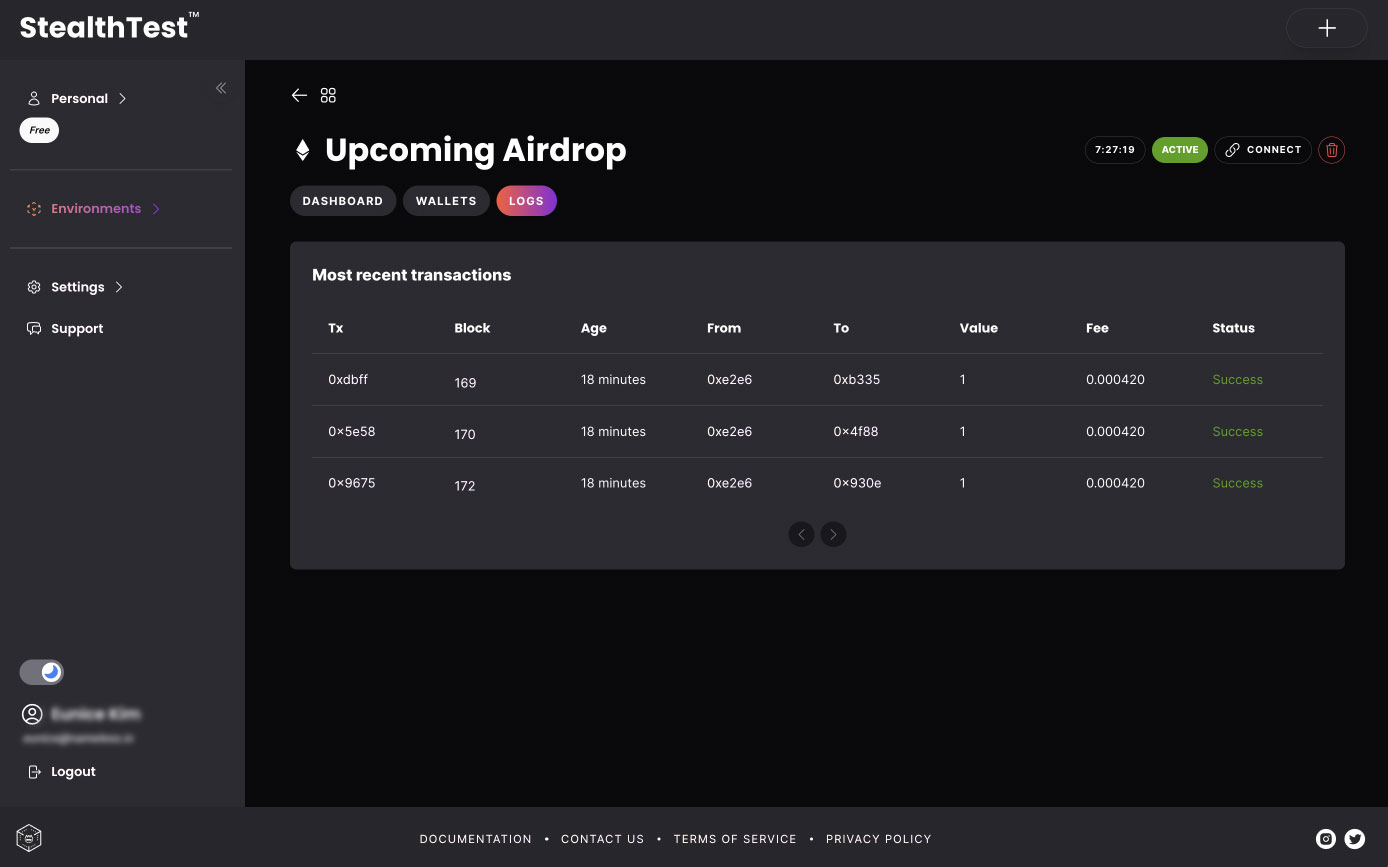
Task: Click the Connect button
Action: pos(1263,150)
